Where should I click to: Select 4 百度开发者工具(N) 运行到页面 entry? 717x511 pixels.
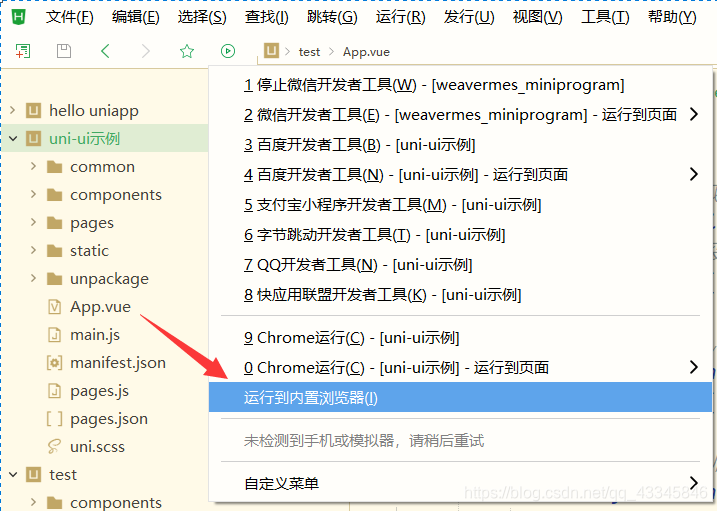pos(460,175)
